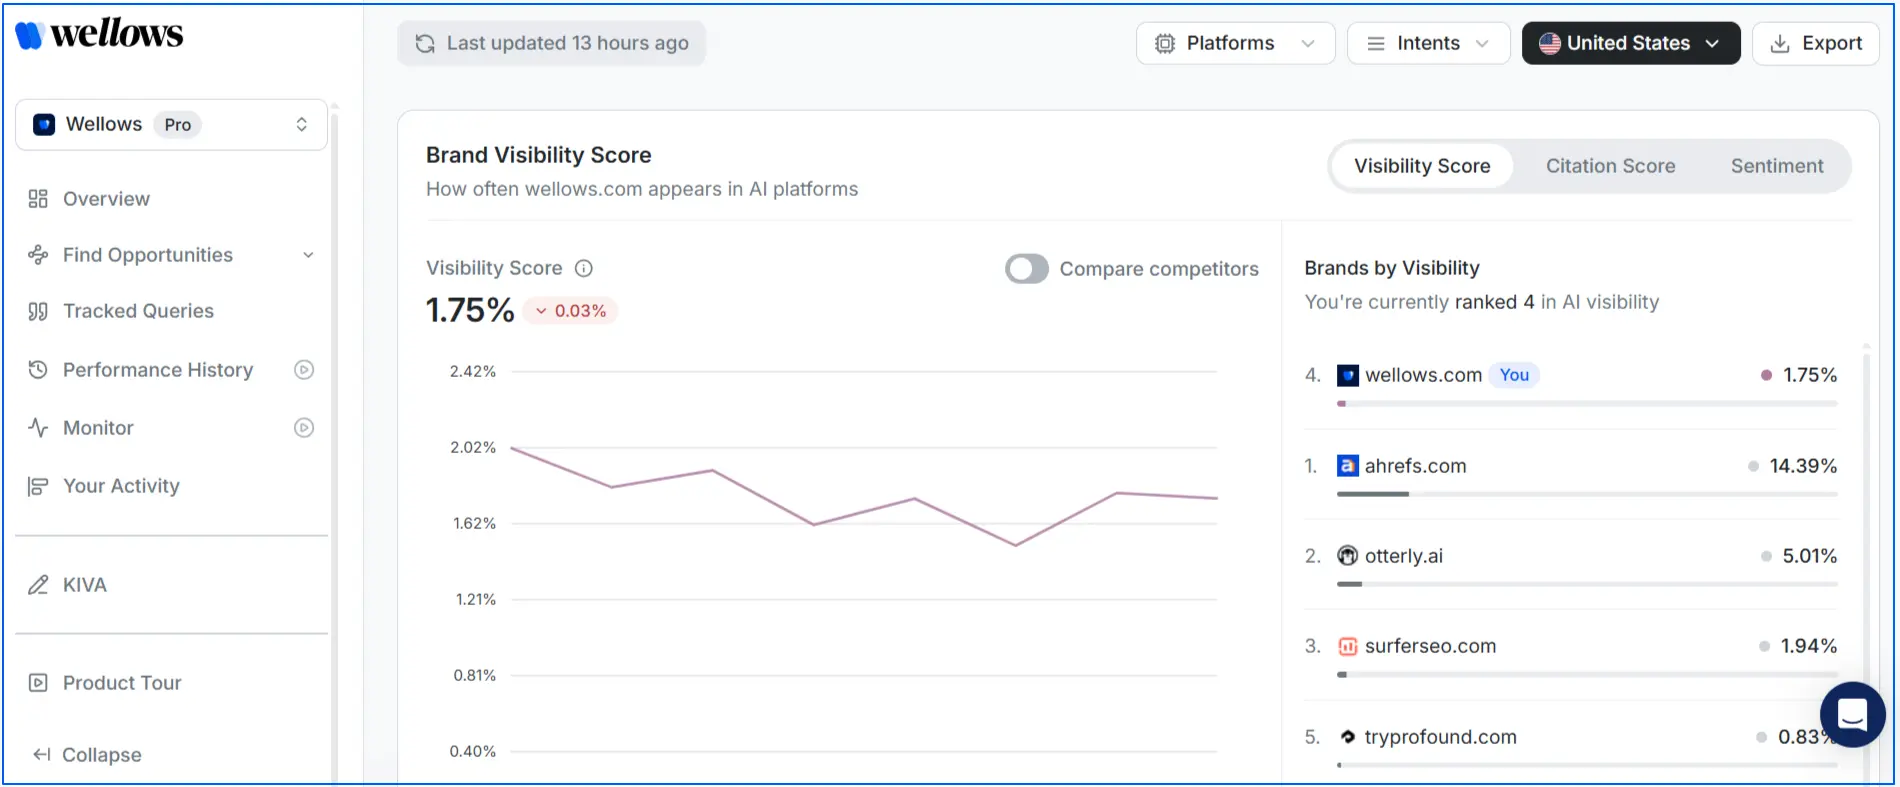Viewport: 1900px width, 787px height.
Task: Enable the Compare competitors toggle
Action: pyautogui.click(x=1027, y=269)
